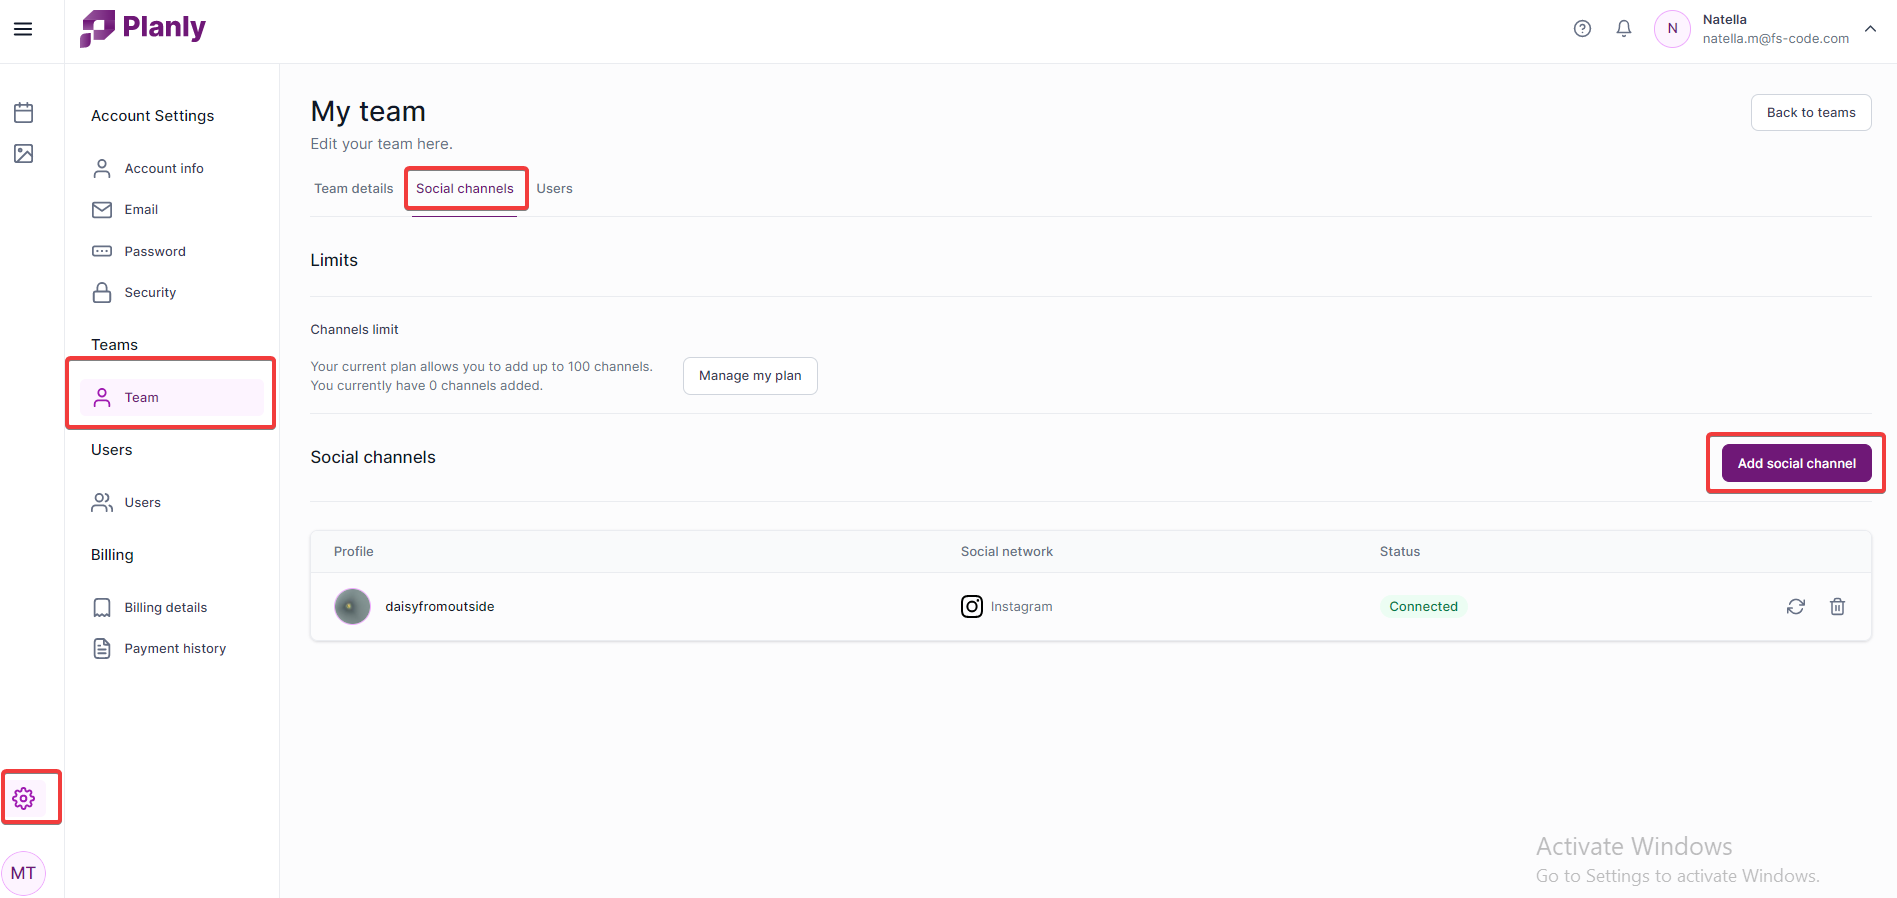Switch to Users tab
This screenshot has height=898, width=1897.
[554, 188]
